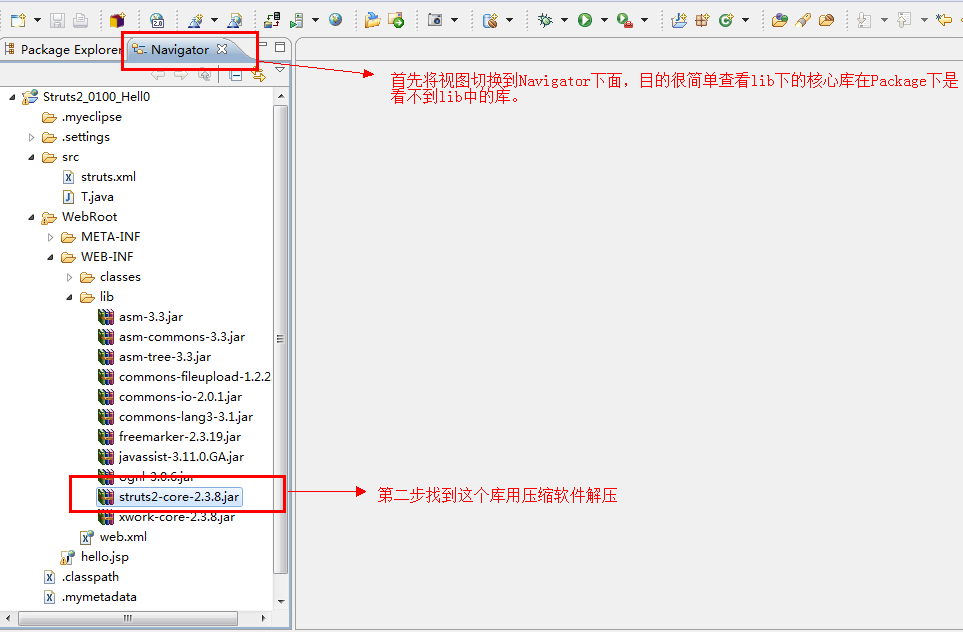
Task: Collapse the WebRoot folder node
Action: coord(33,216)
